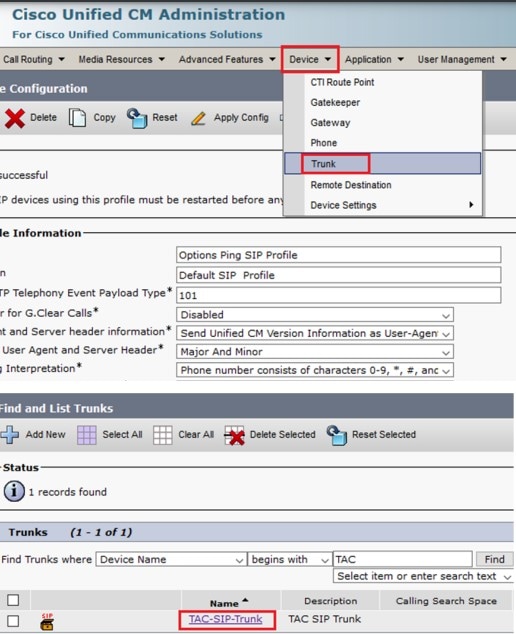Viewport: 516px width, 634px height.
Task: Click the pencil Apply Config icon
Action: coord(199,118)
